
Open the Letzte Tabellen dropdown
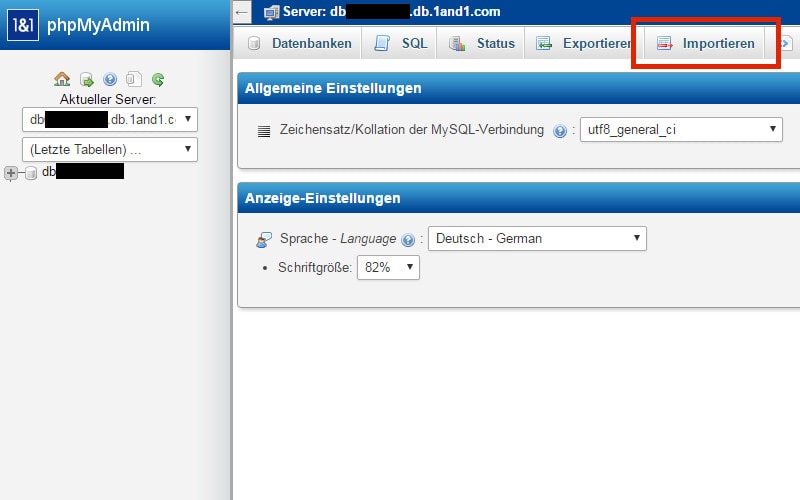point(110,149)
